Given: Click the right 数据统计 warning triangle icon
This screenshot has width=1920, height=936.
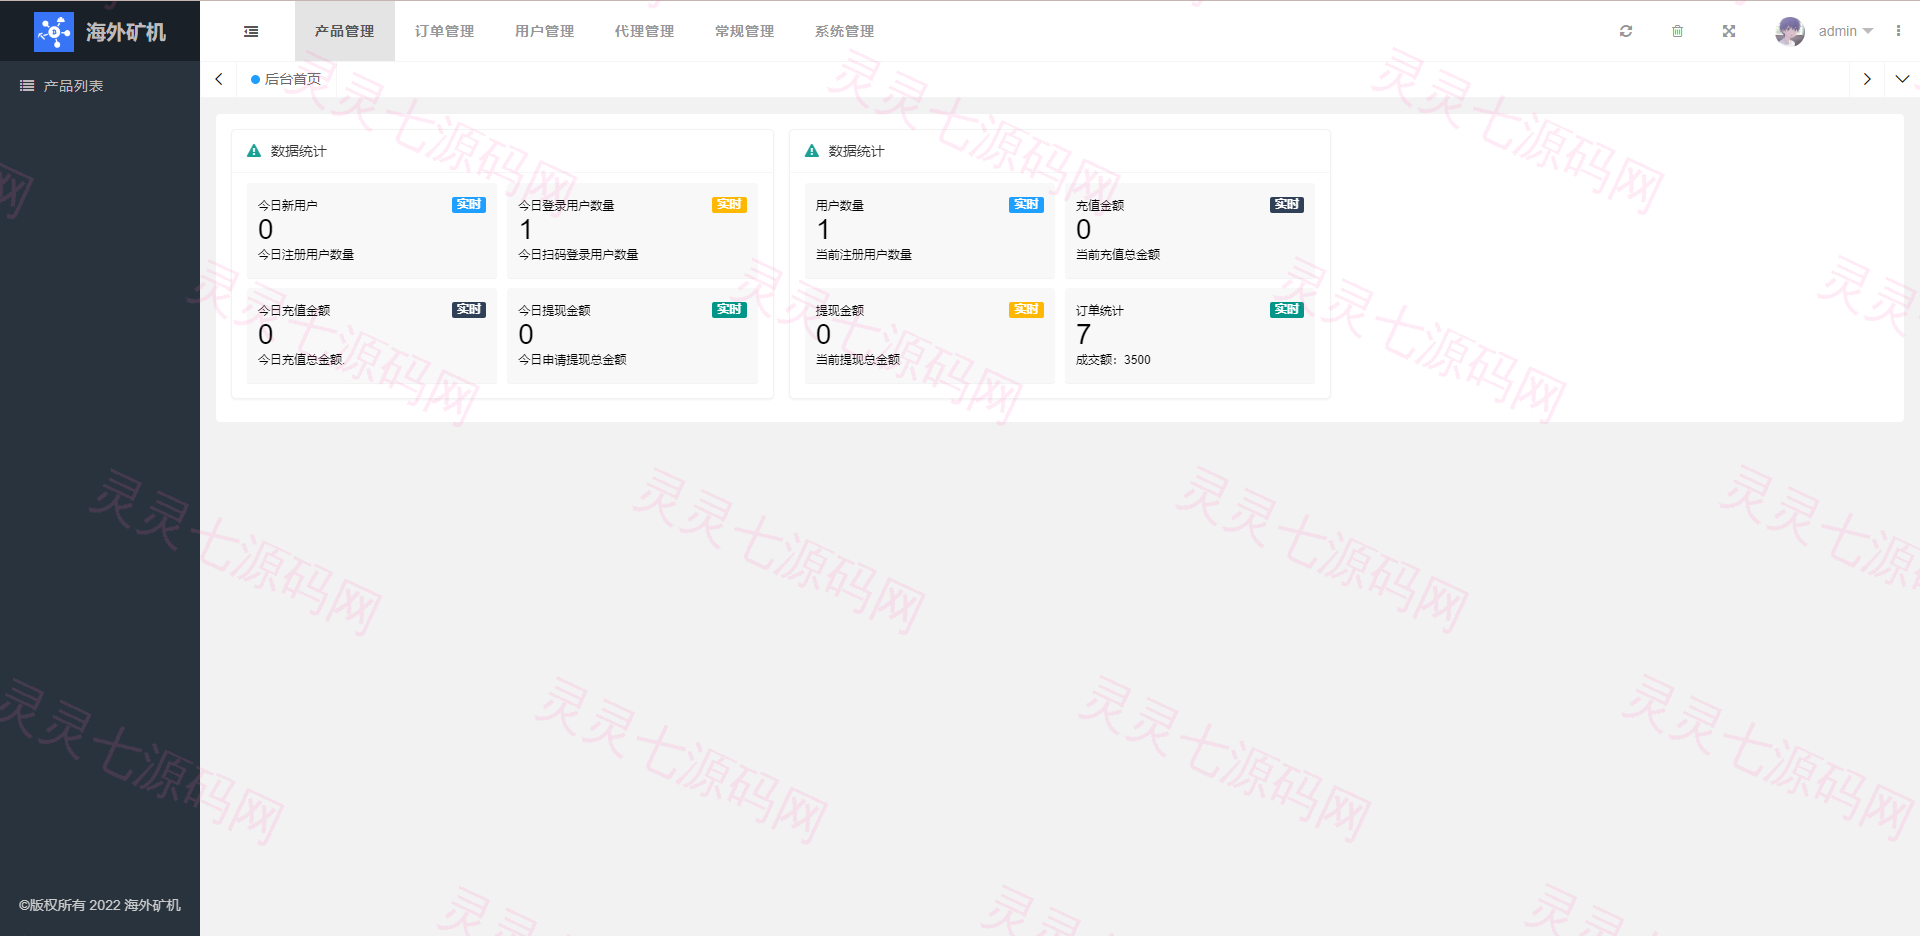Looking at the screenshot, I should [812, 151].
